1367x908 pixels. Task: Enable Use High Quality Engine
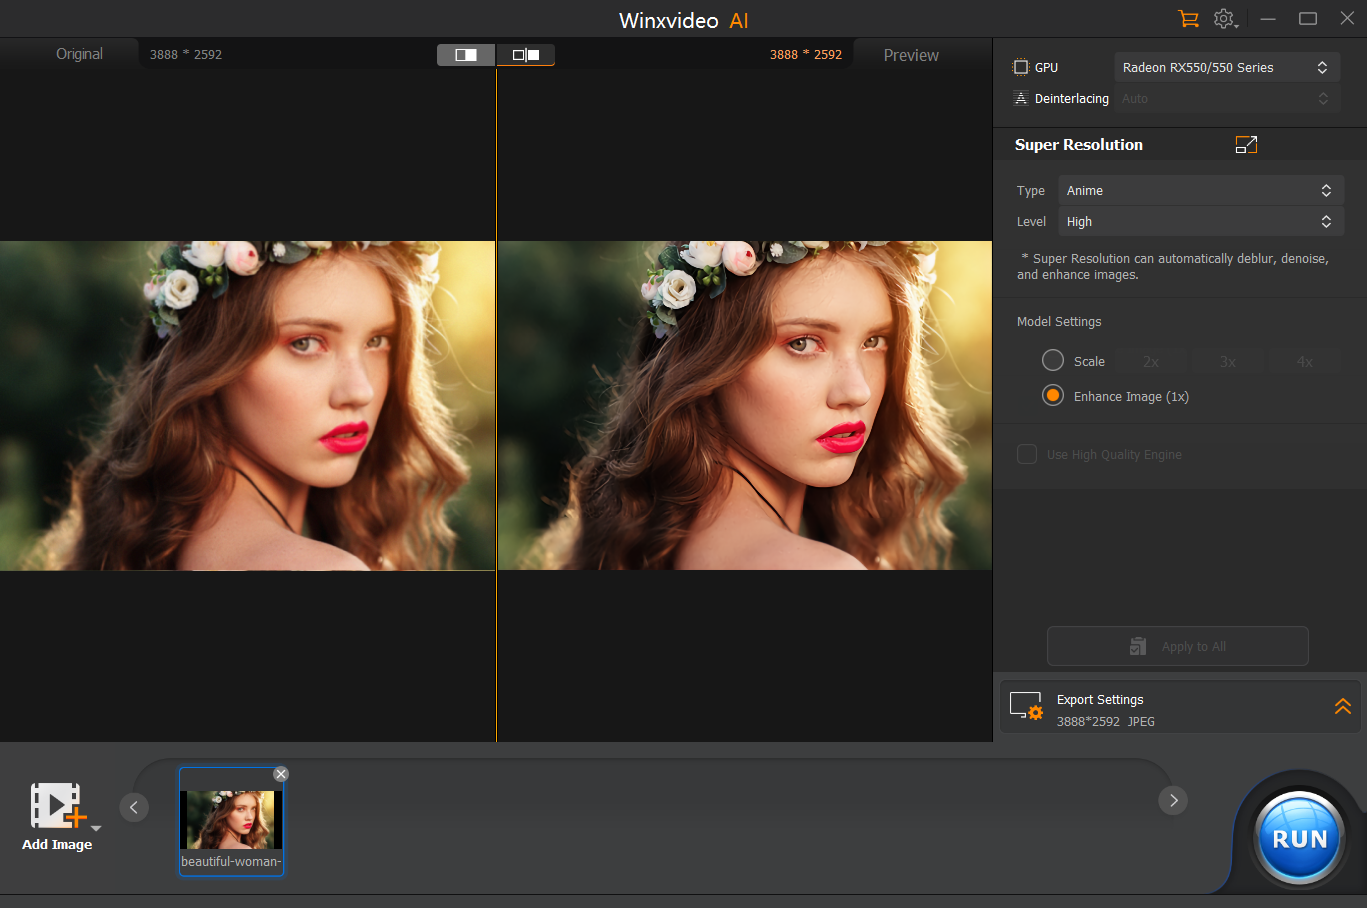1026,454
